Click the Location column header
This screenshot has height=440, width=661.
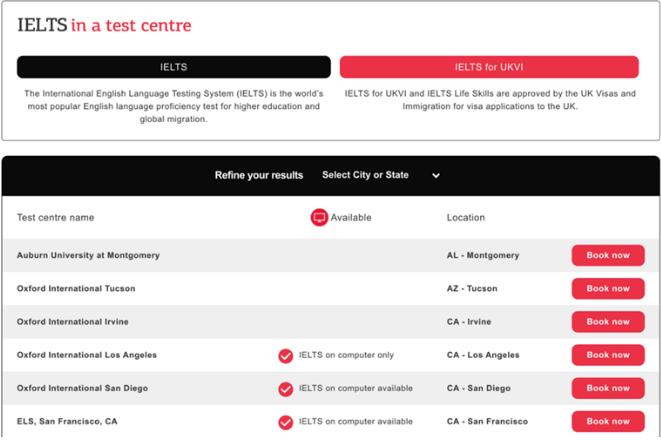[x=466, y=217]
